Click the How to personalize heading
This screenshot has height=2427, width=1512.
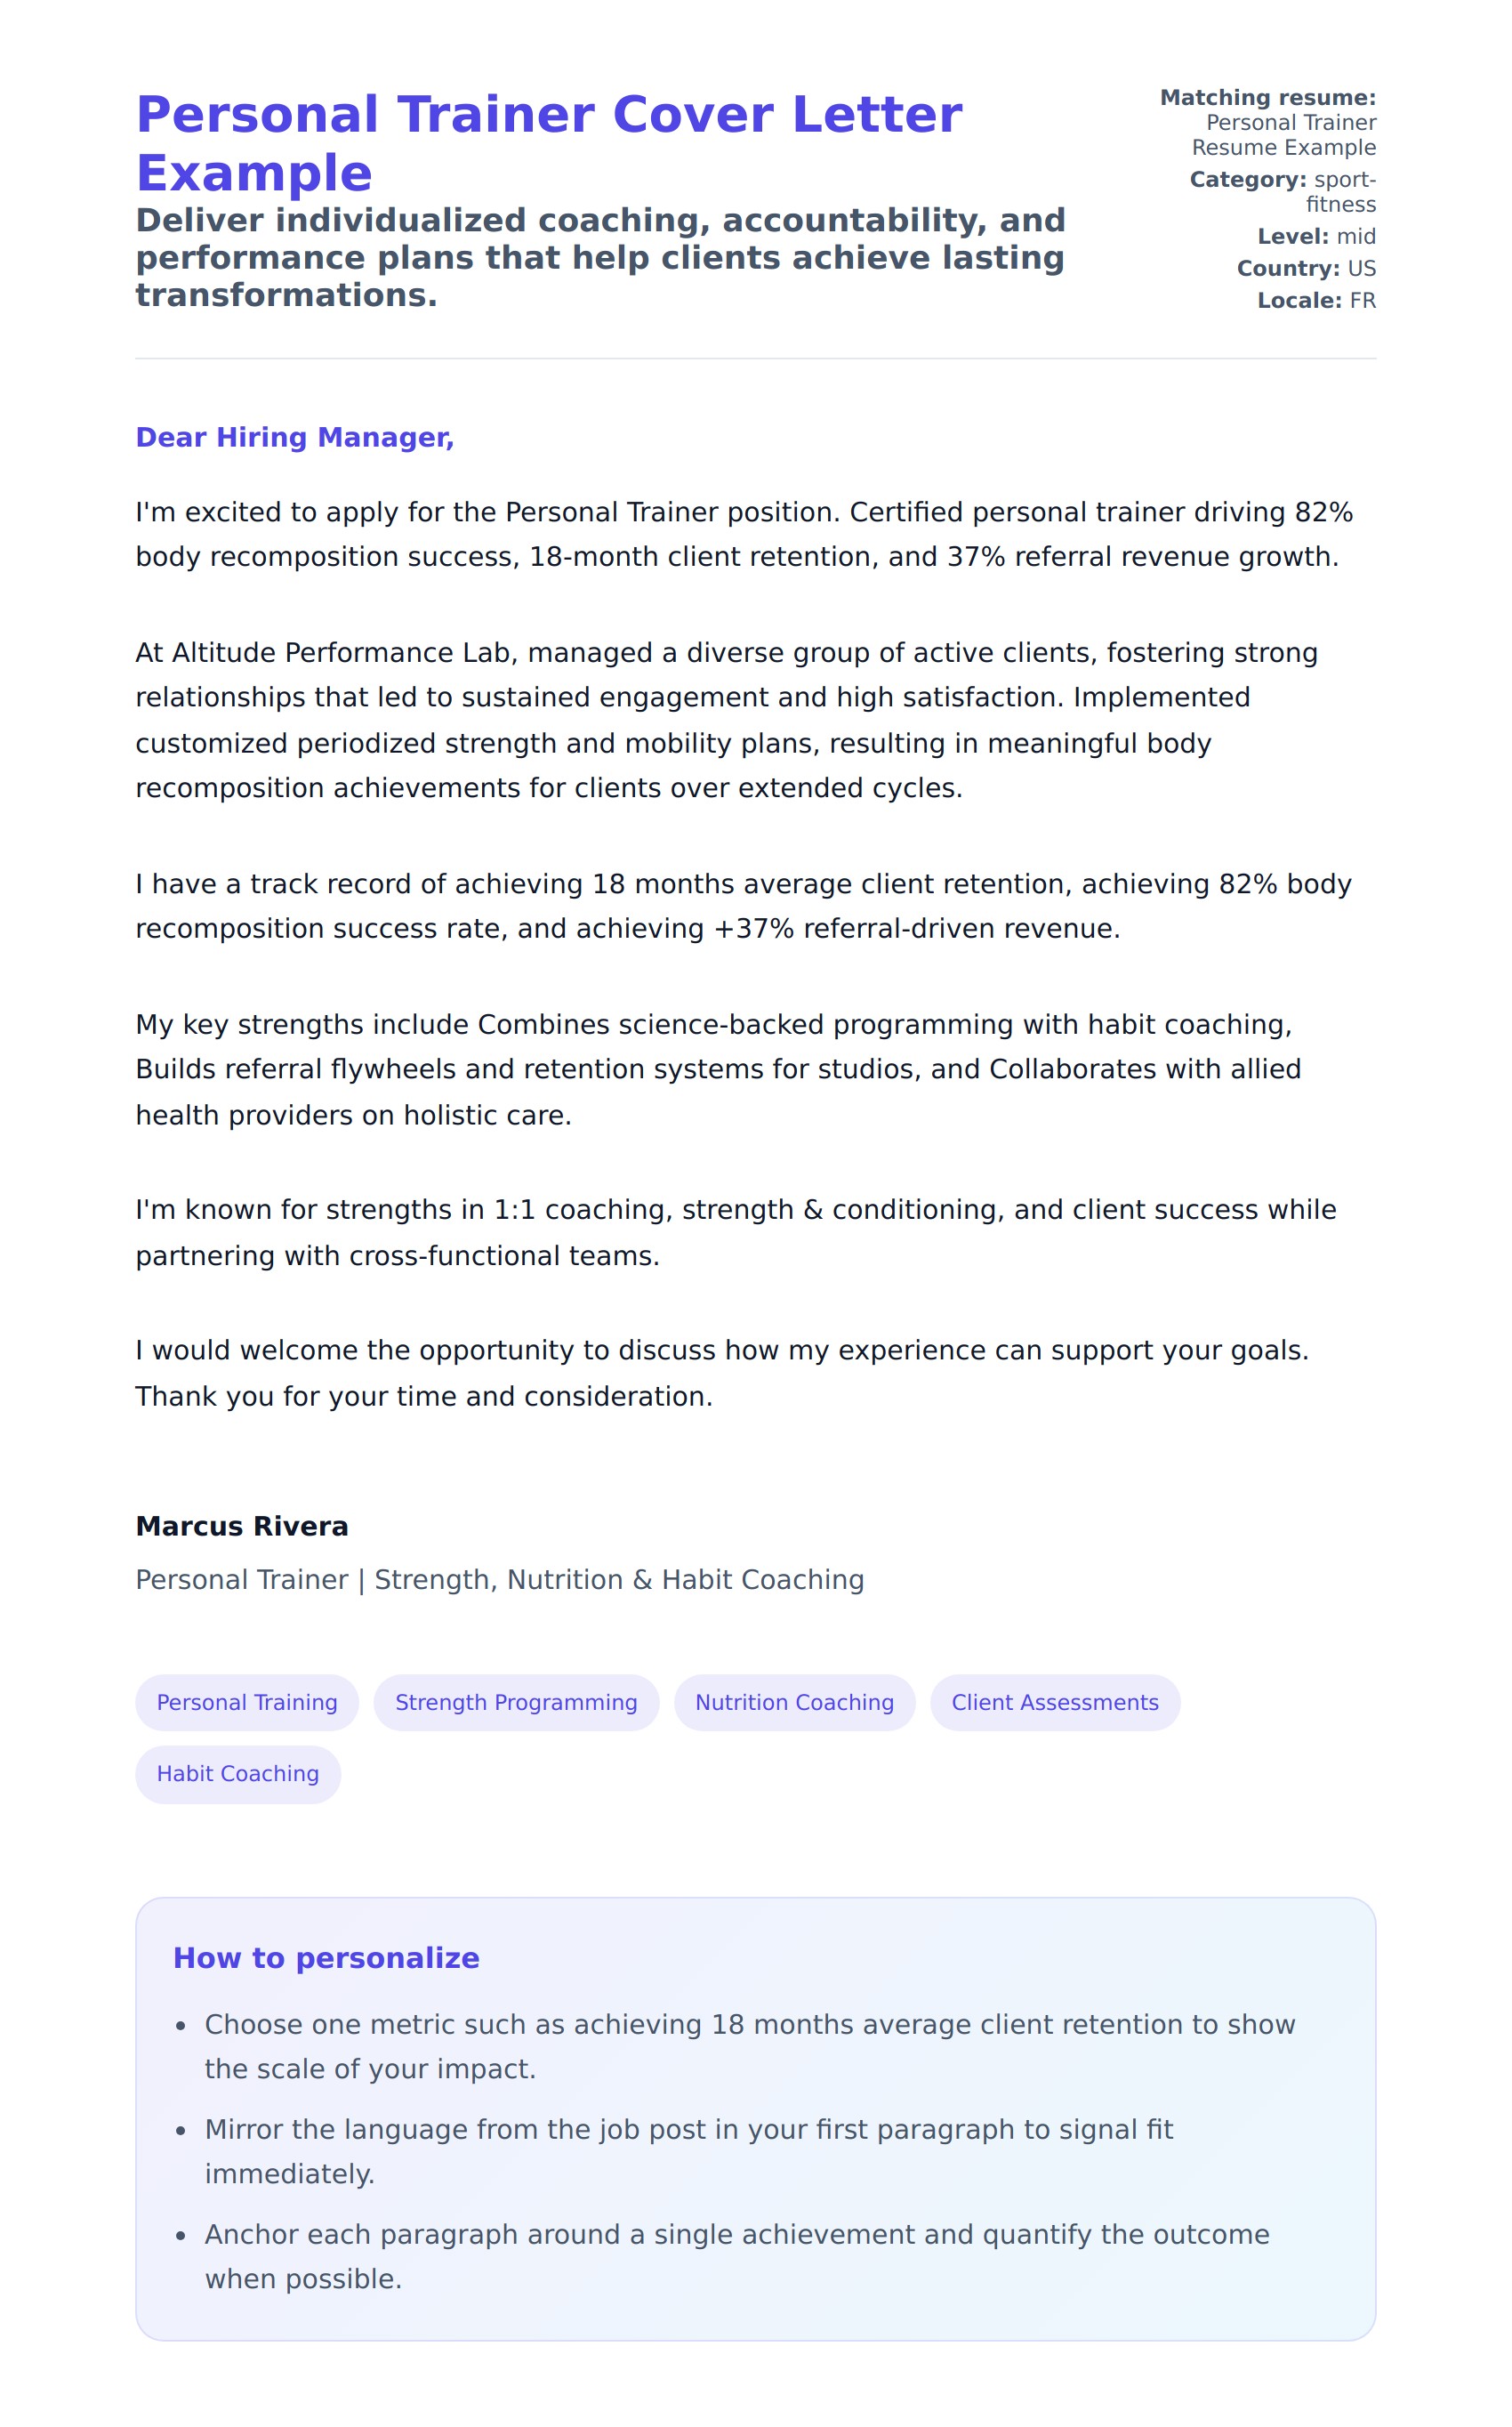[x=326, y=1958]
